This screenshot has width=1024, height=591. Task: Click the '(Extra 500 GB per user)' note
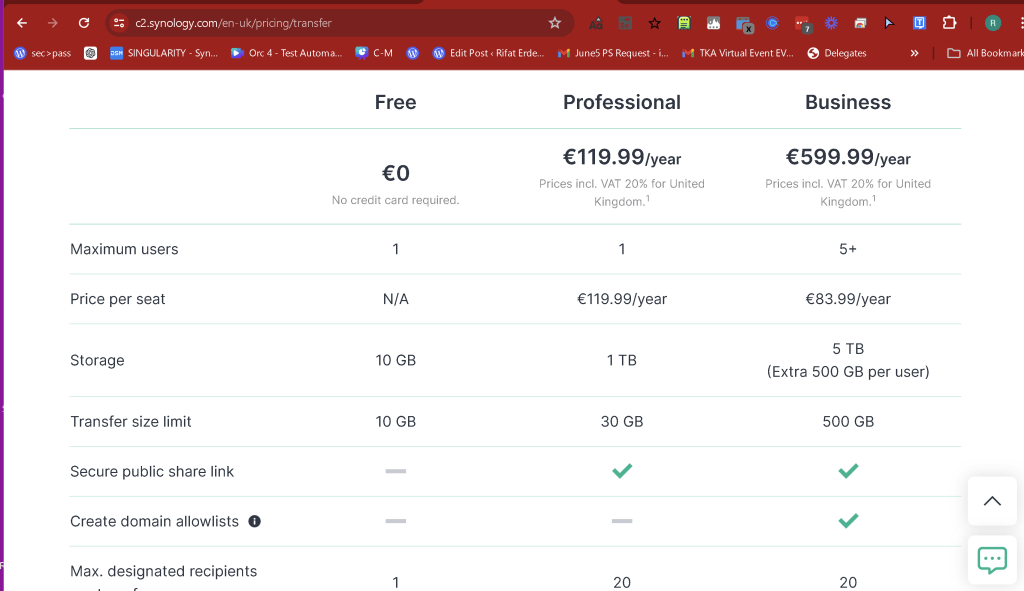pyautogui.click(x=848, y=372)
